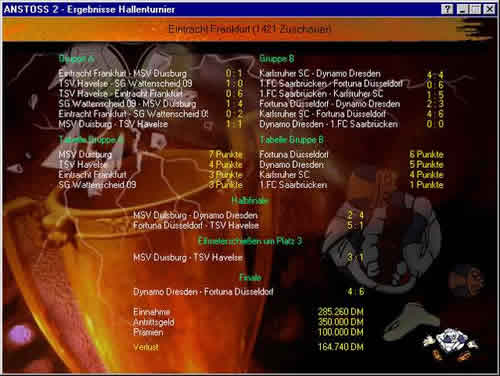
Task: Click the 4:4 score of Karlsruher SC - Dynamo Dresden
Action: [x=435, y=75]
